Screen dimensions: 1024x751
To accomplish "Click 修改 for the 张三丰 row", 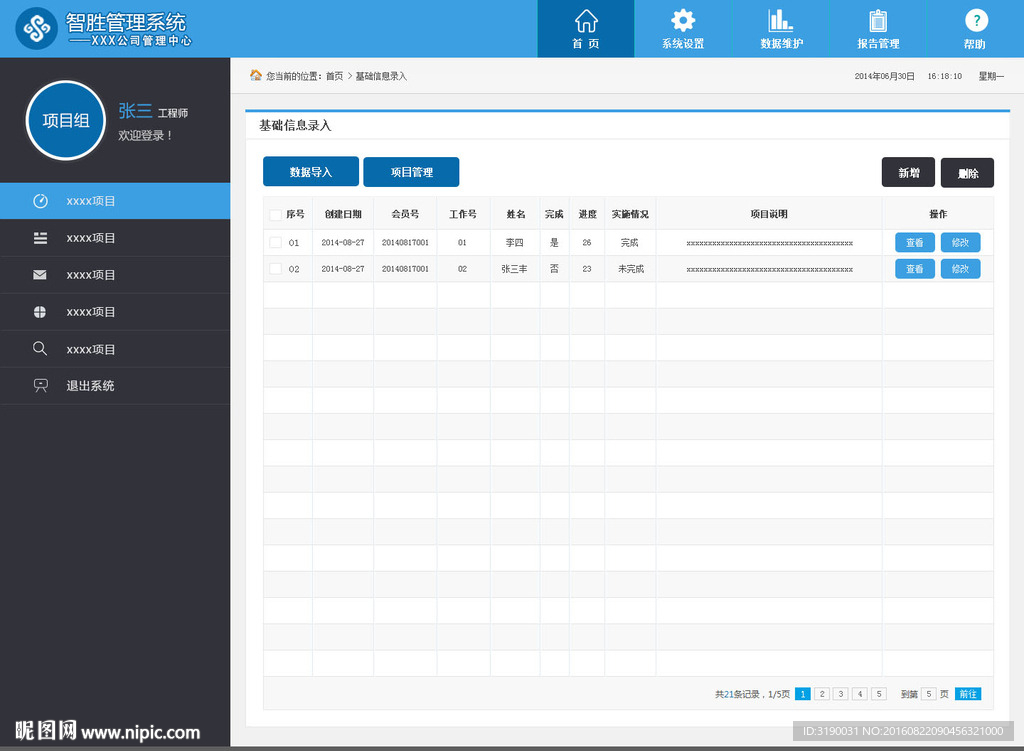I will [x=960, y=269].
